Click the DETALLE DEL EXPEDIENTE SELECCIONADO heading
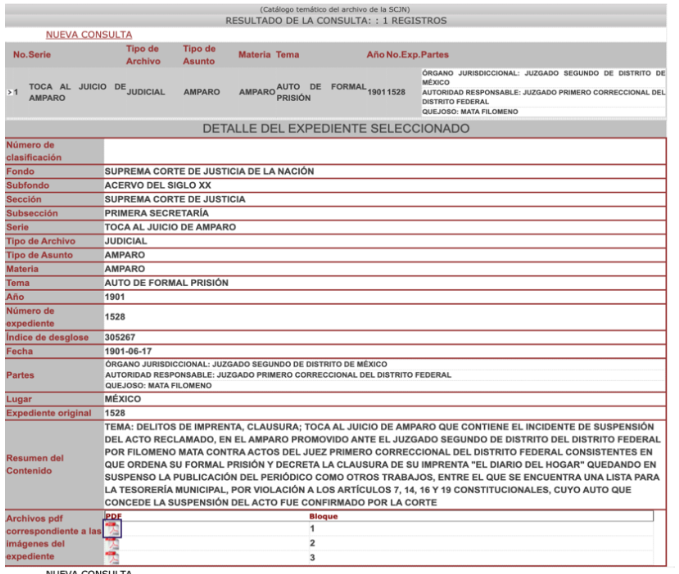 pyautogui.click(x=335, y=129)
